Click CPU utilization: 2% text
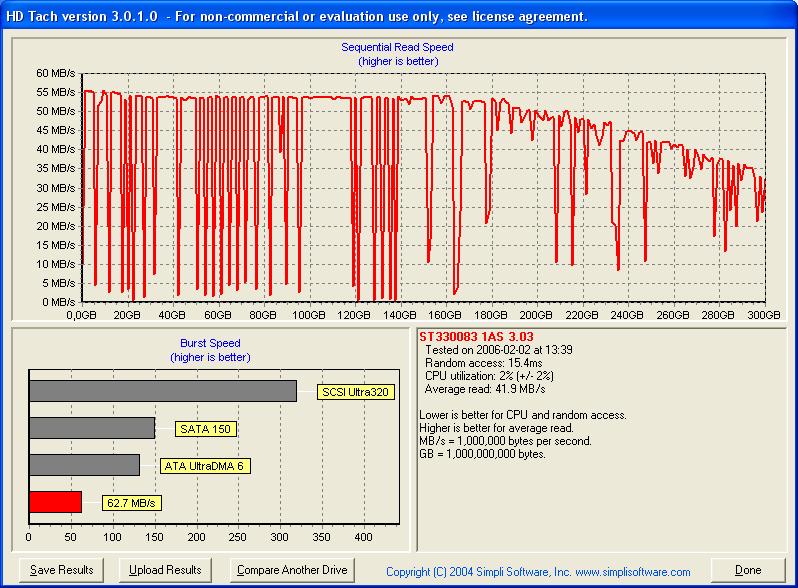Screen dimensions: 798x588 [489, 376]
